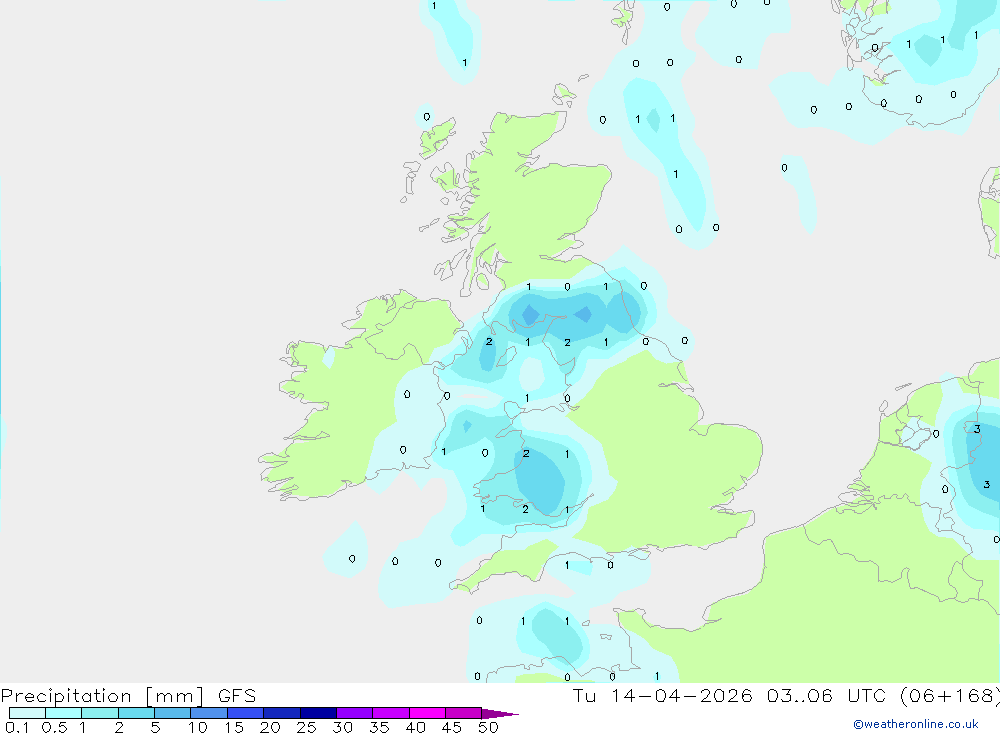Pick the legend swatch between 30 and 35
Image resolution: width=1000 pixels, height=733 pixels.
coord(355,713)
